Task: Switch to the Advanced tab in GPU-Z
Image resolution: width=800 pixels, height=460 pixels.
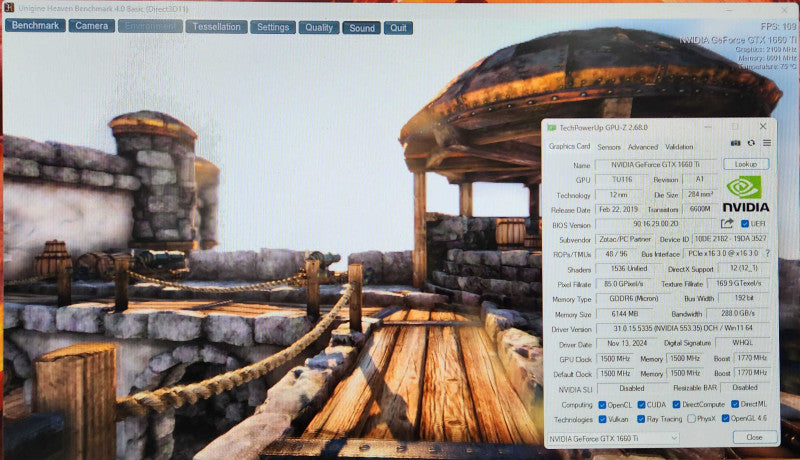Action: pyautogui.click(x=643, y=147)
